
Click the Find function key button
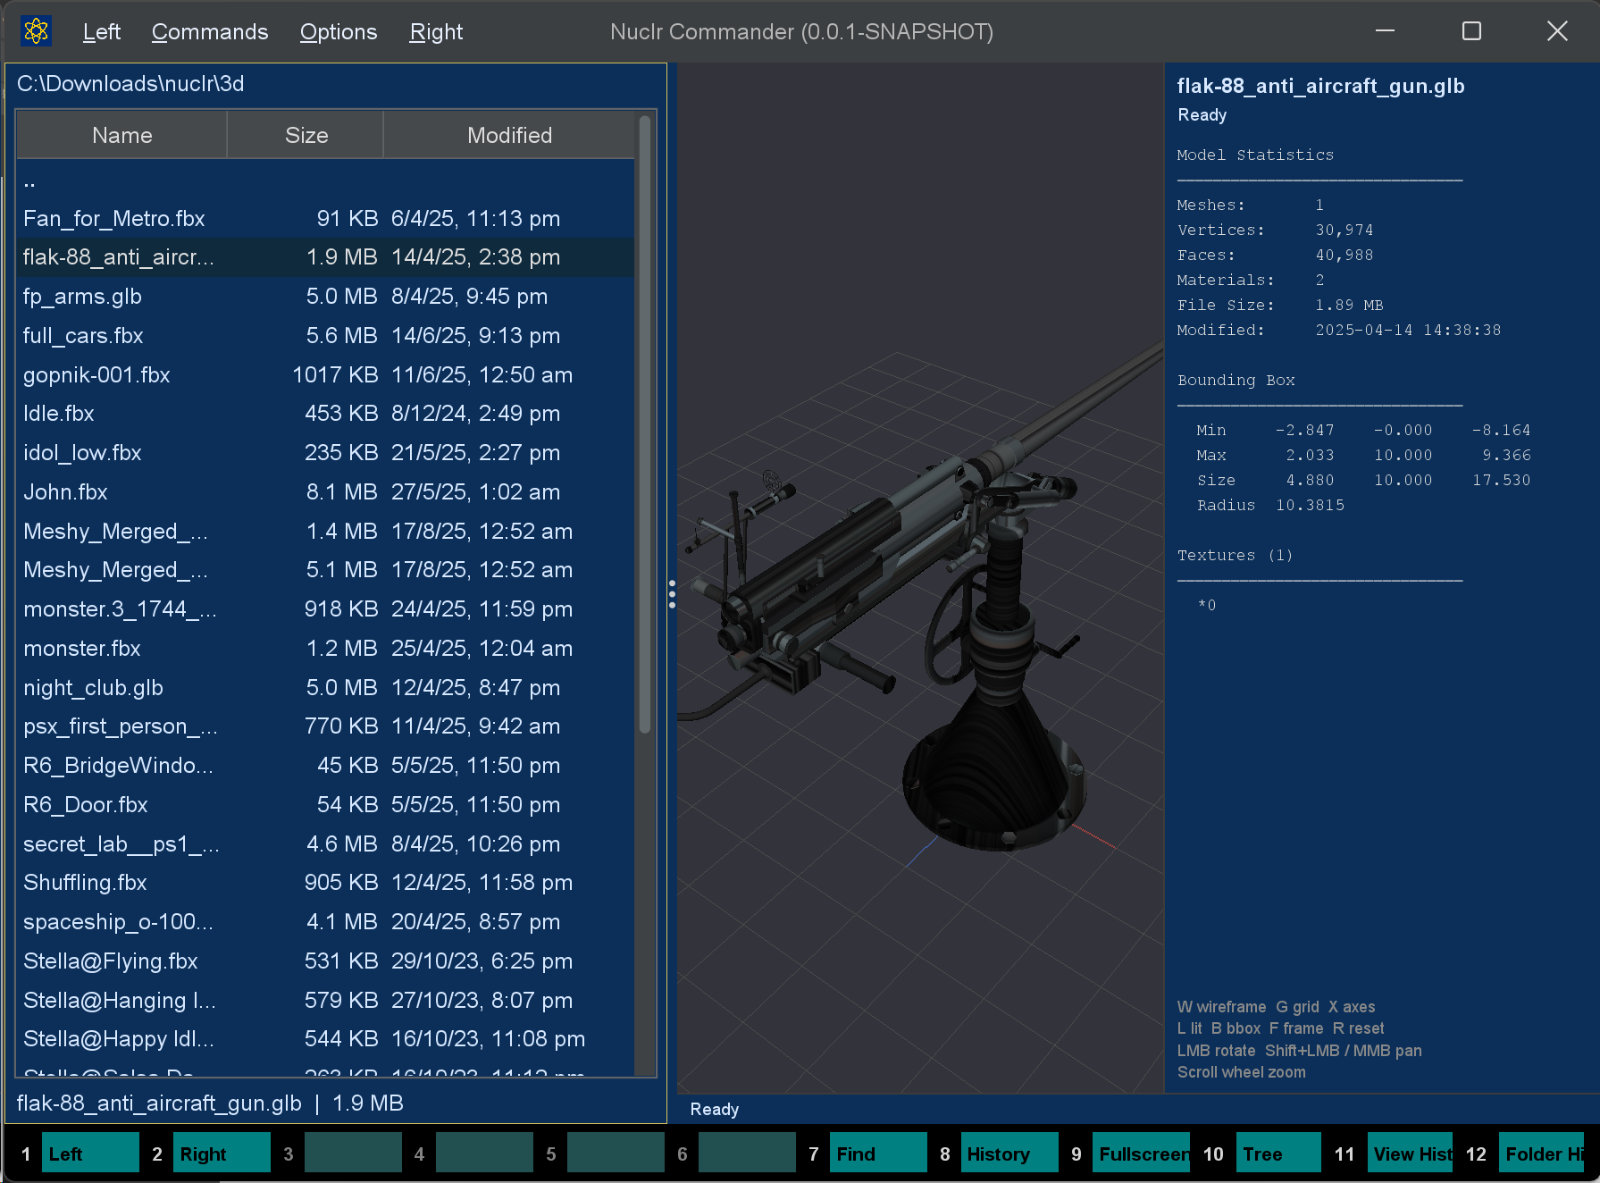point(878,1153)
